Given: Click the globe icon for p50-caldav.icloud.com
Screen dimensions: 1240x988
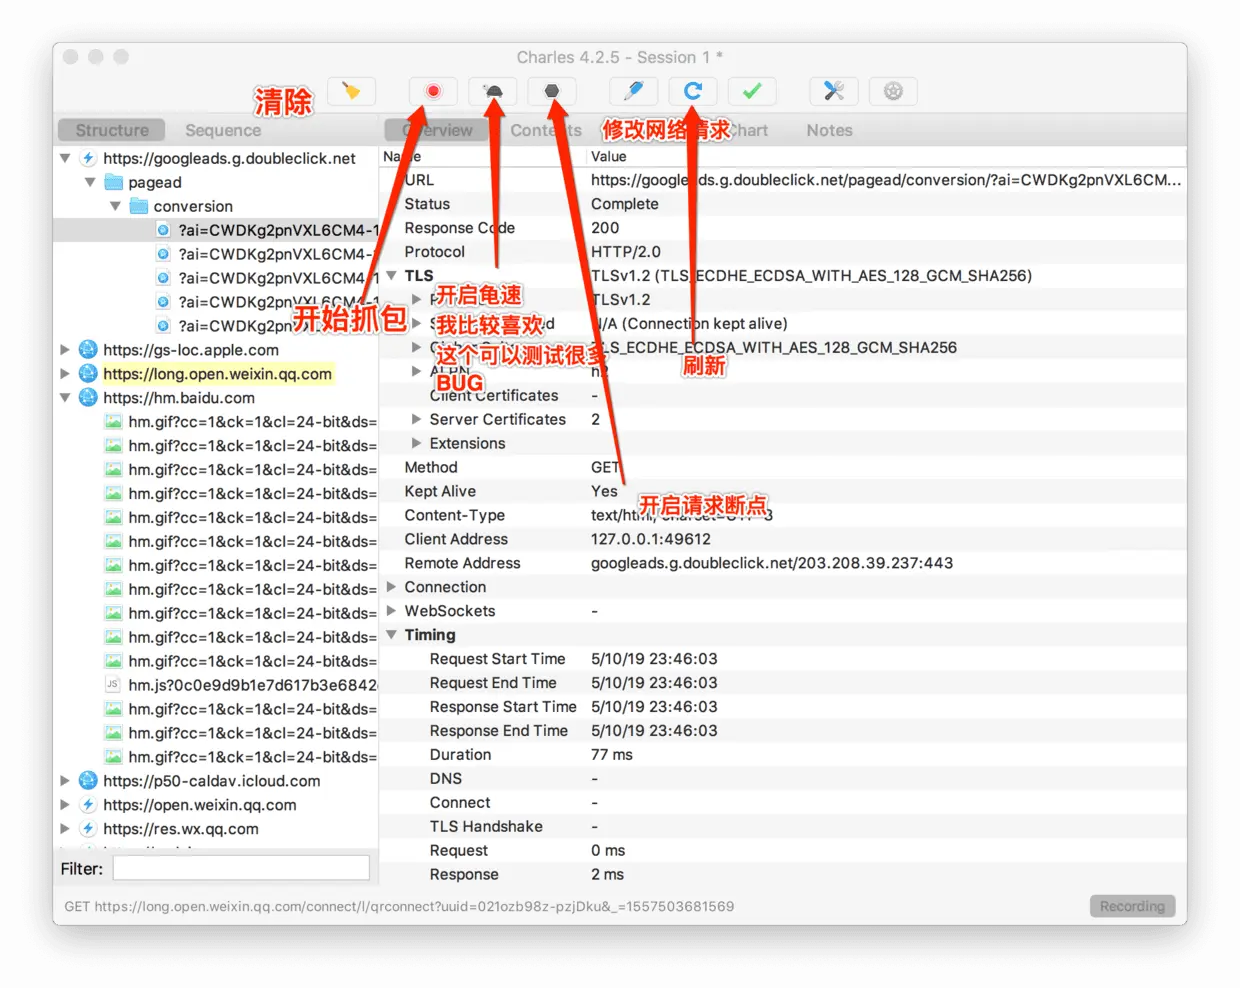Looking at the screenshot, I should pyautogui.click(x=88, y=781).
